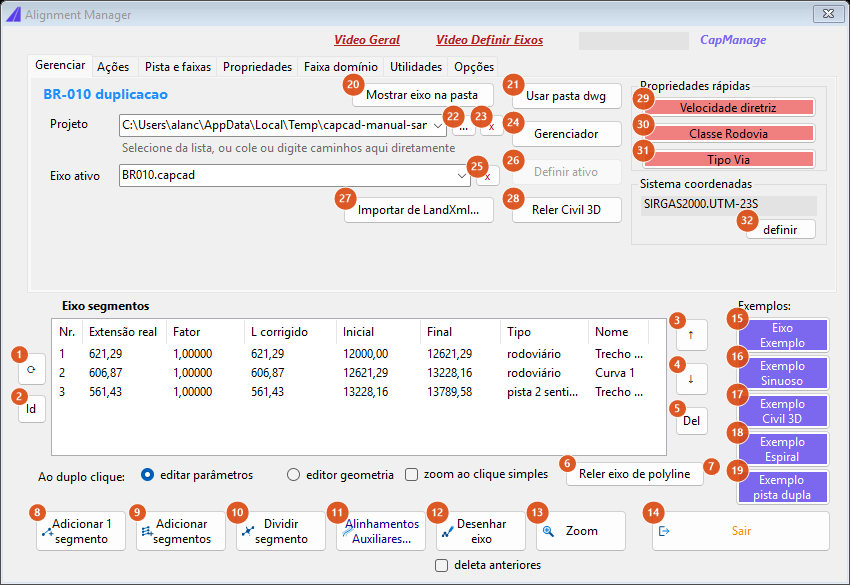The width and height of the screenshot is (850, 585).
Task: Open Propriedades tab
Action: pyautogui.click(x=257, y=67)
